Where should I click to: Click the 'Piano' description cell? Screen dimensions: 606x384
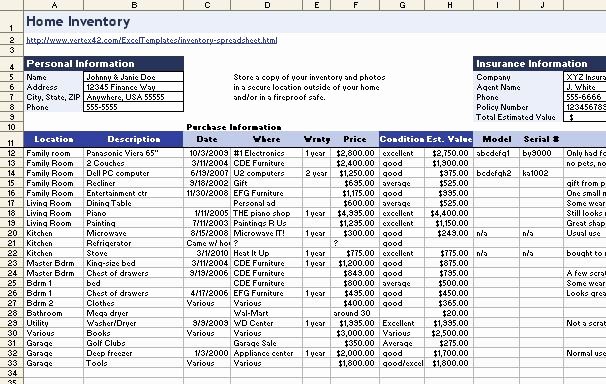[x=133, y=213]
